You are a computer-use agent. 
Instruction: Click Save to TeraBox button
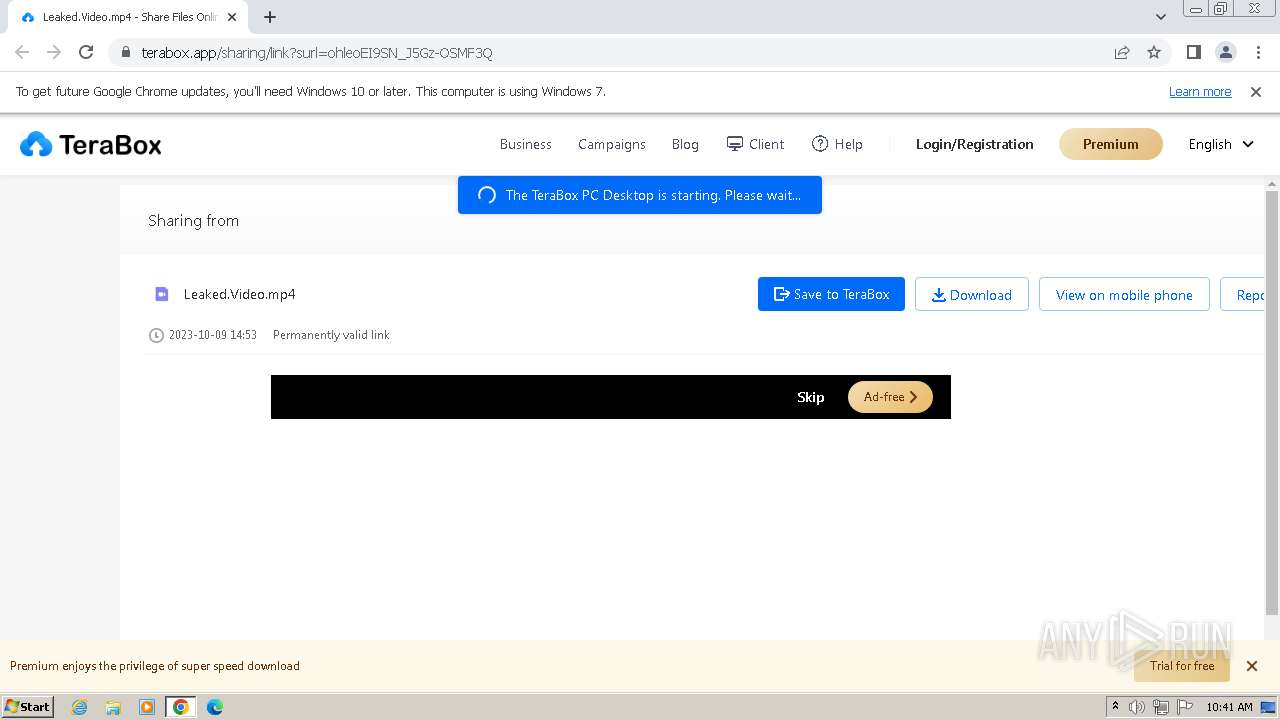(x=831, y=295)
